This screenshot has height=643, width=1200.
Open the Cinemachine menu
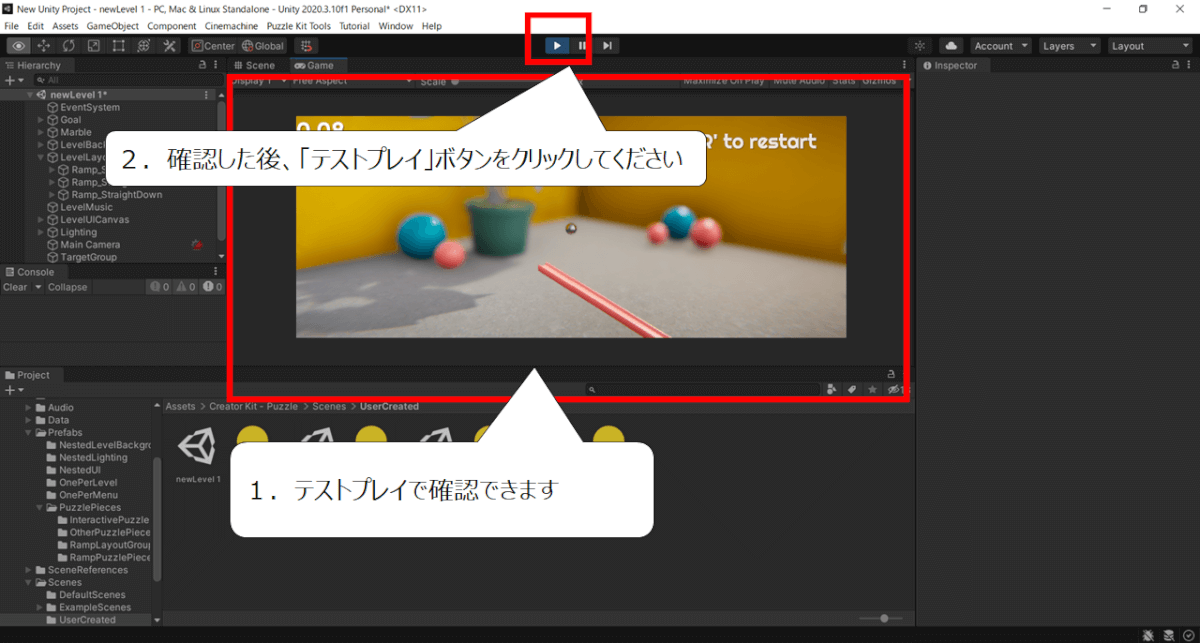(231, 26)
